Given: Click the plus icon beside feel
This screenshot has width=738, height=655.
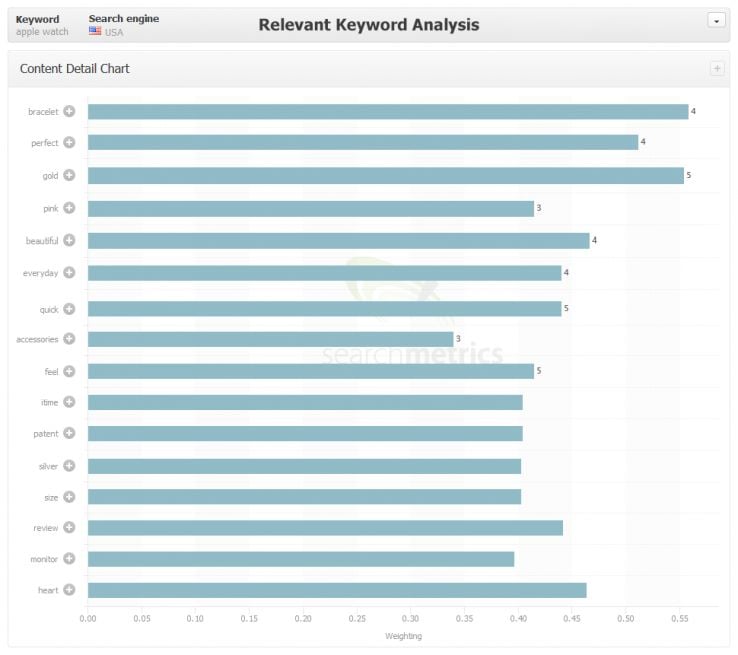Looking at the screenshot, I should [x=69, y=371].
